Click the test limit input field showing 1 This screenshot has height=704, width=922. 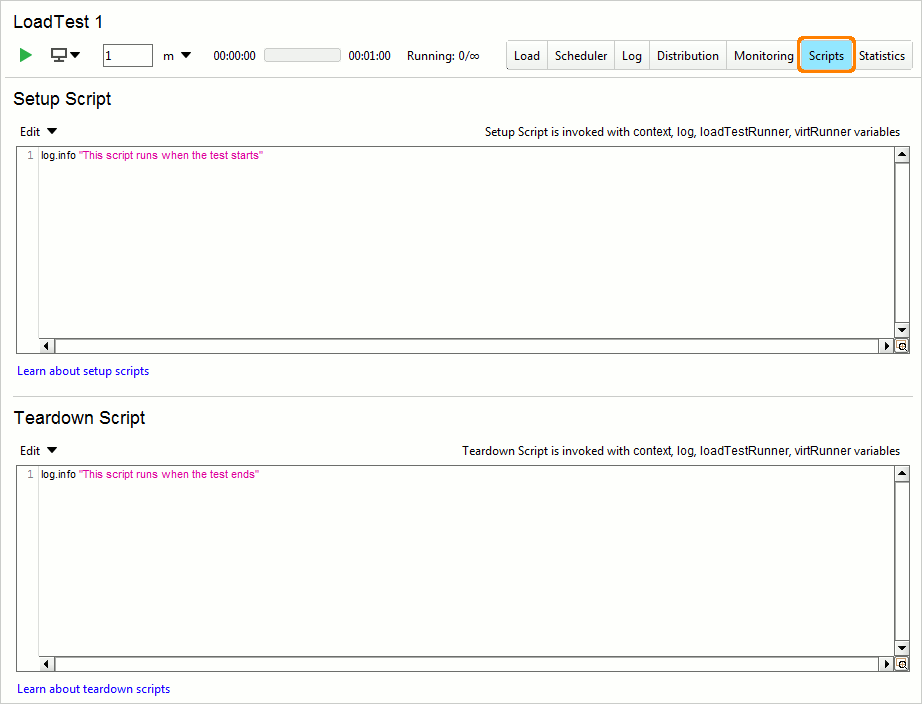click(x=127, y=55)
